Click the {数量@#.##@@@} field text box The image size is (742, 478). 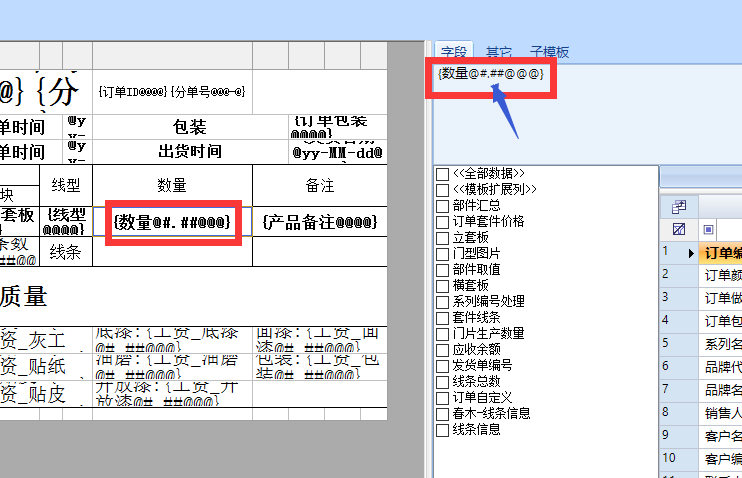tap(490, 74)
